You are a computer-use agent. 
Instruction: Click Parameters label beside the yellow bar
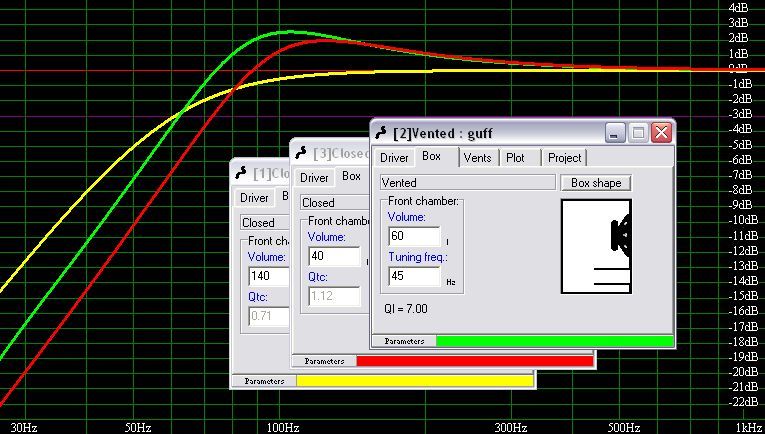coord(264,381)
